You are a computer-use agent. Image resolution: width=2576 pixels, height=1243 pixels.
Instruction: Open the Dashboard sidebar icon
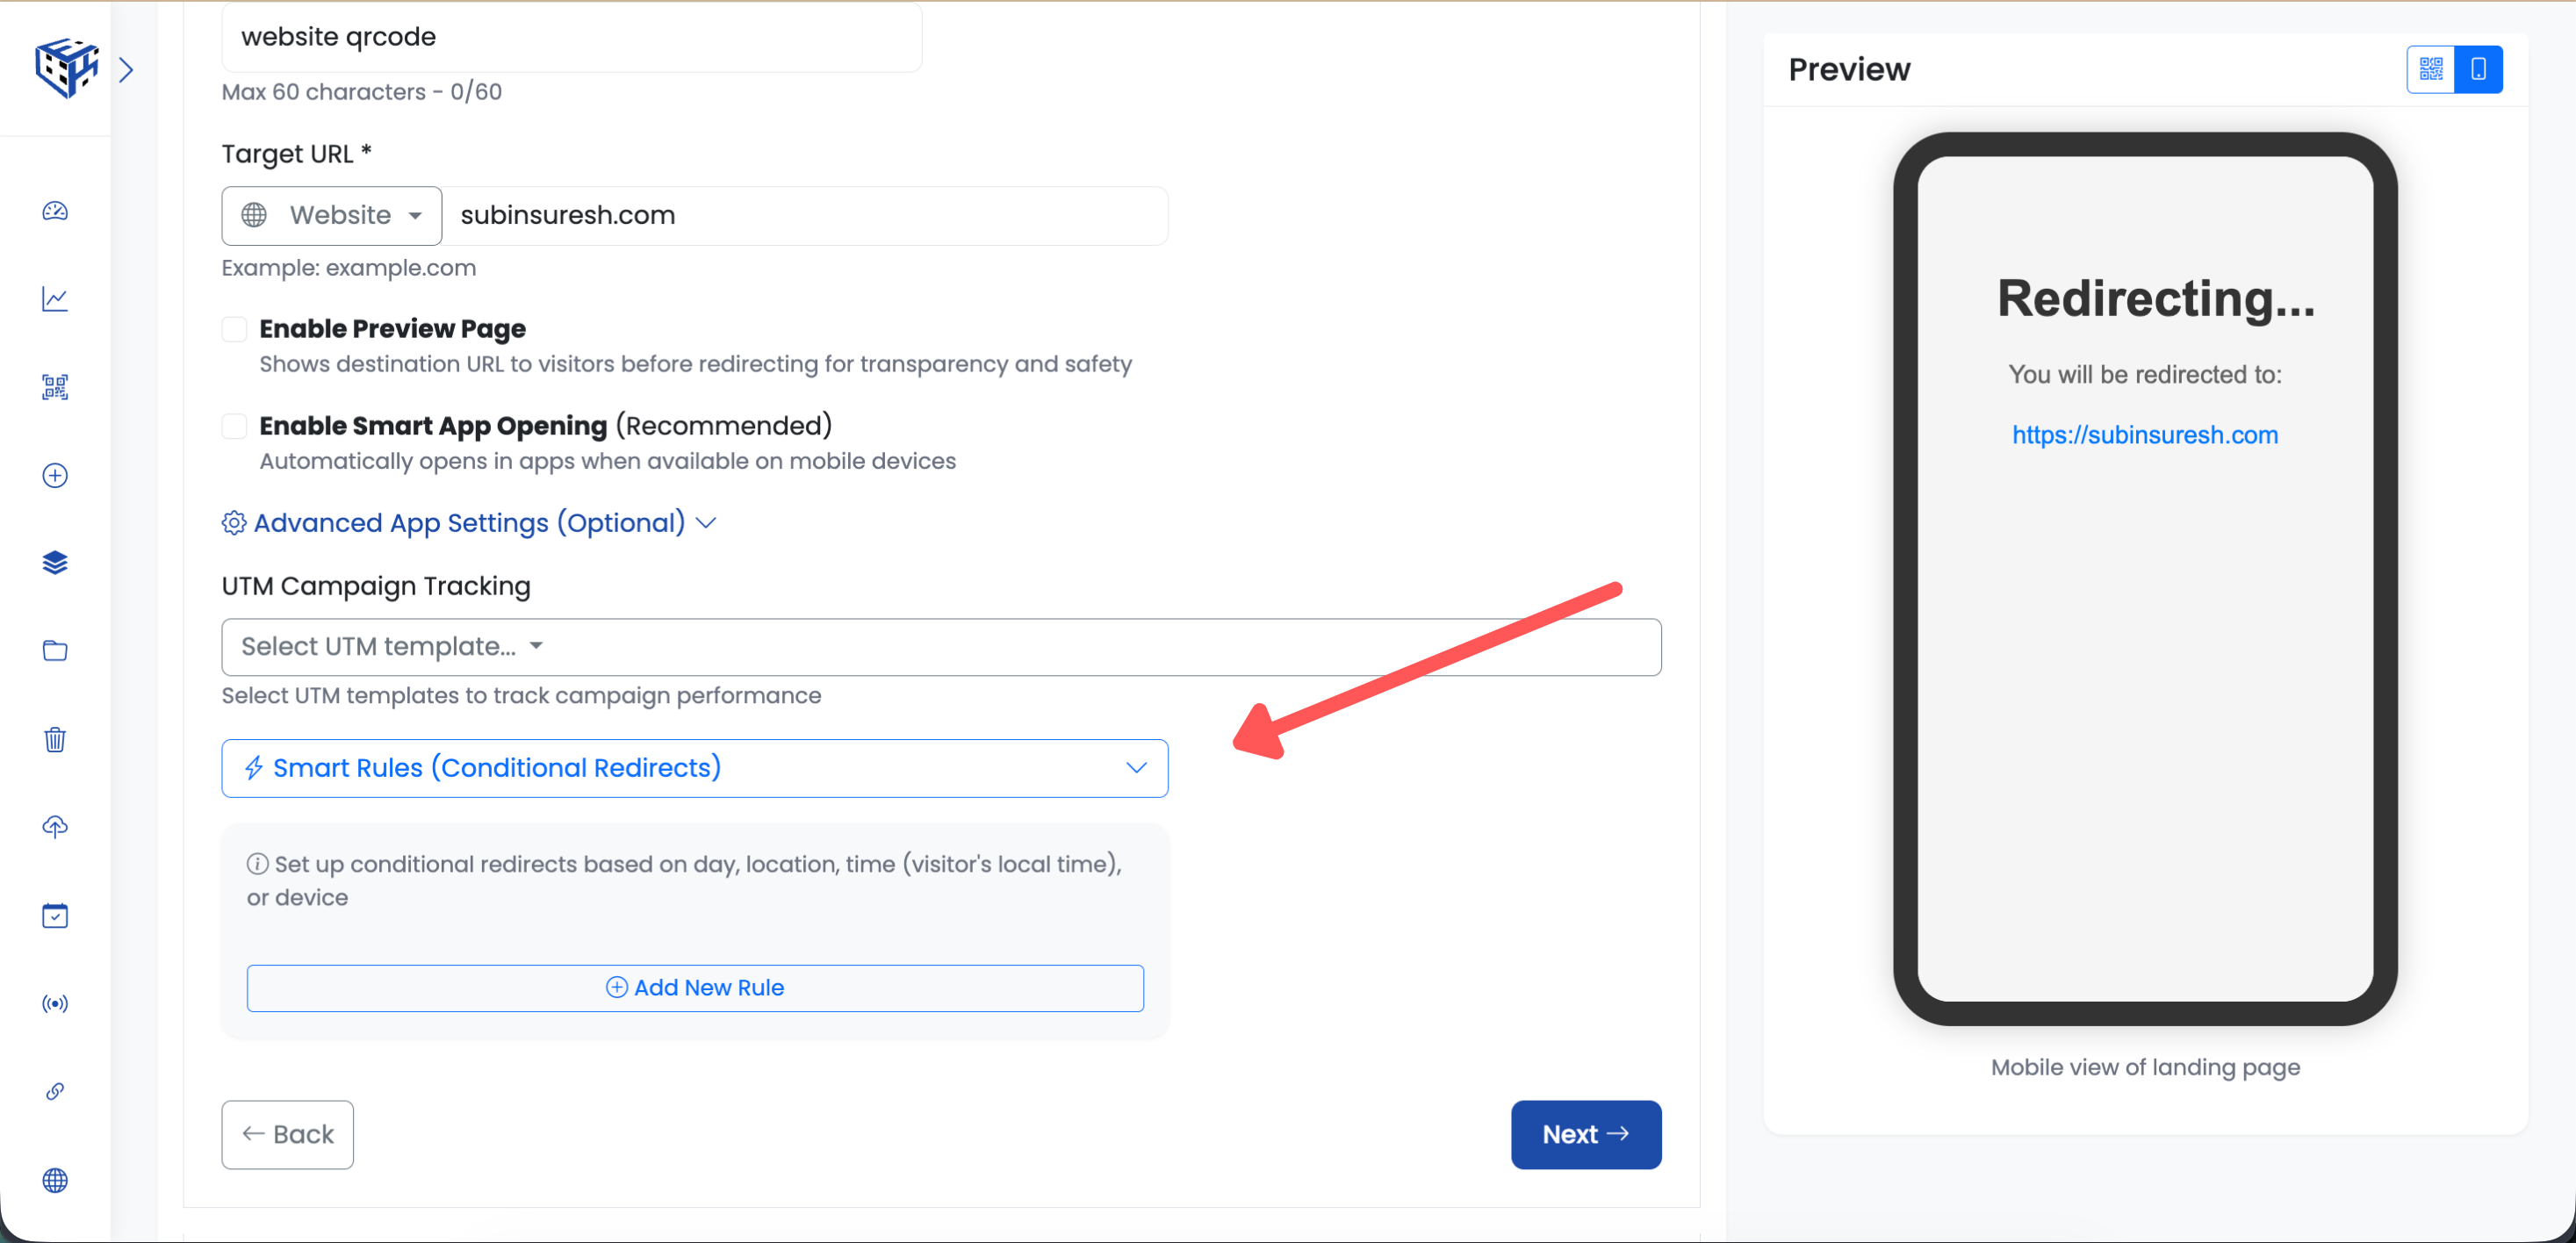(x=55, y=211)
